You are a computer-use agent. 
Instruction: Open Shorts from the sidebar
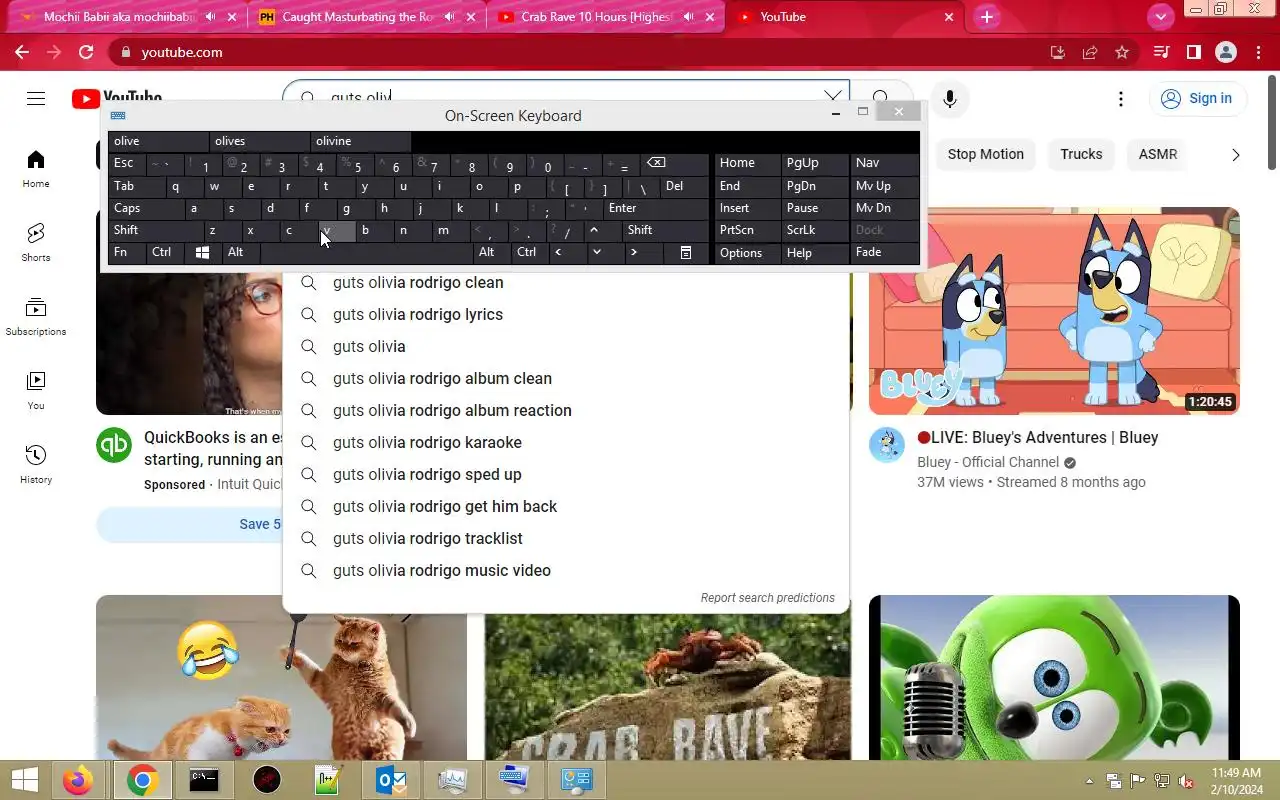tap(36, 242)
